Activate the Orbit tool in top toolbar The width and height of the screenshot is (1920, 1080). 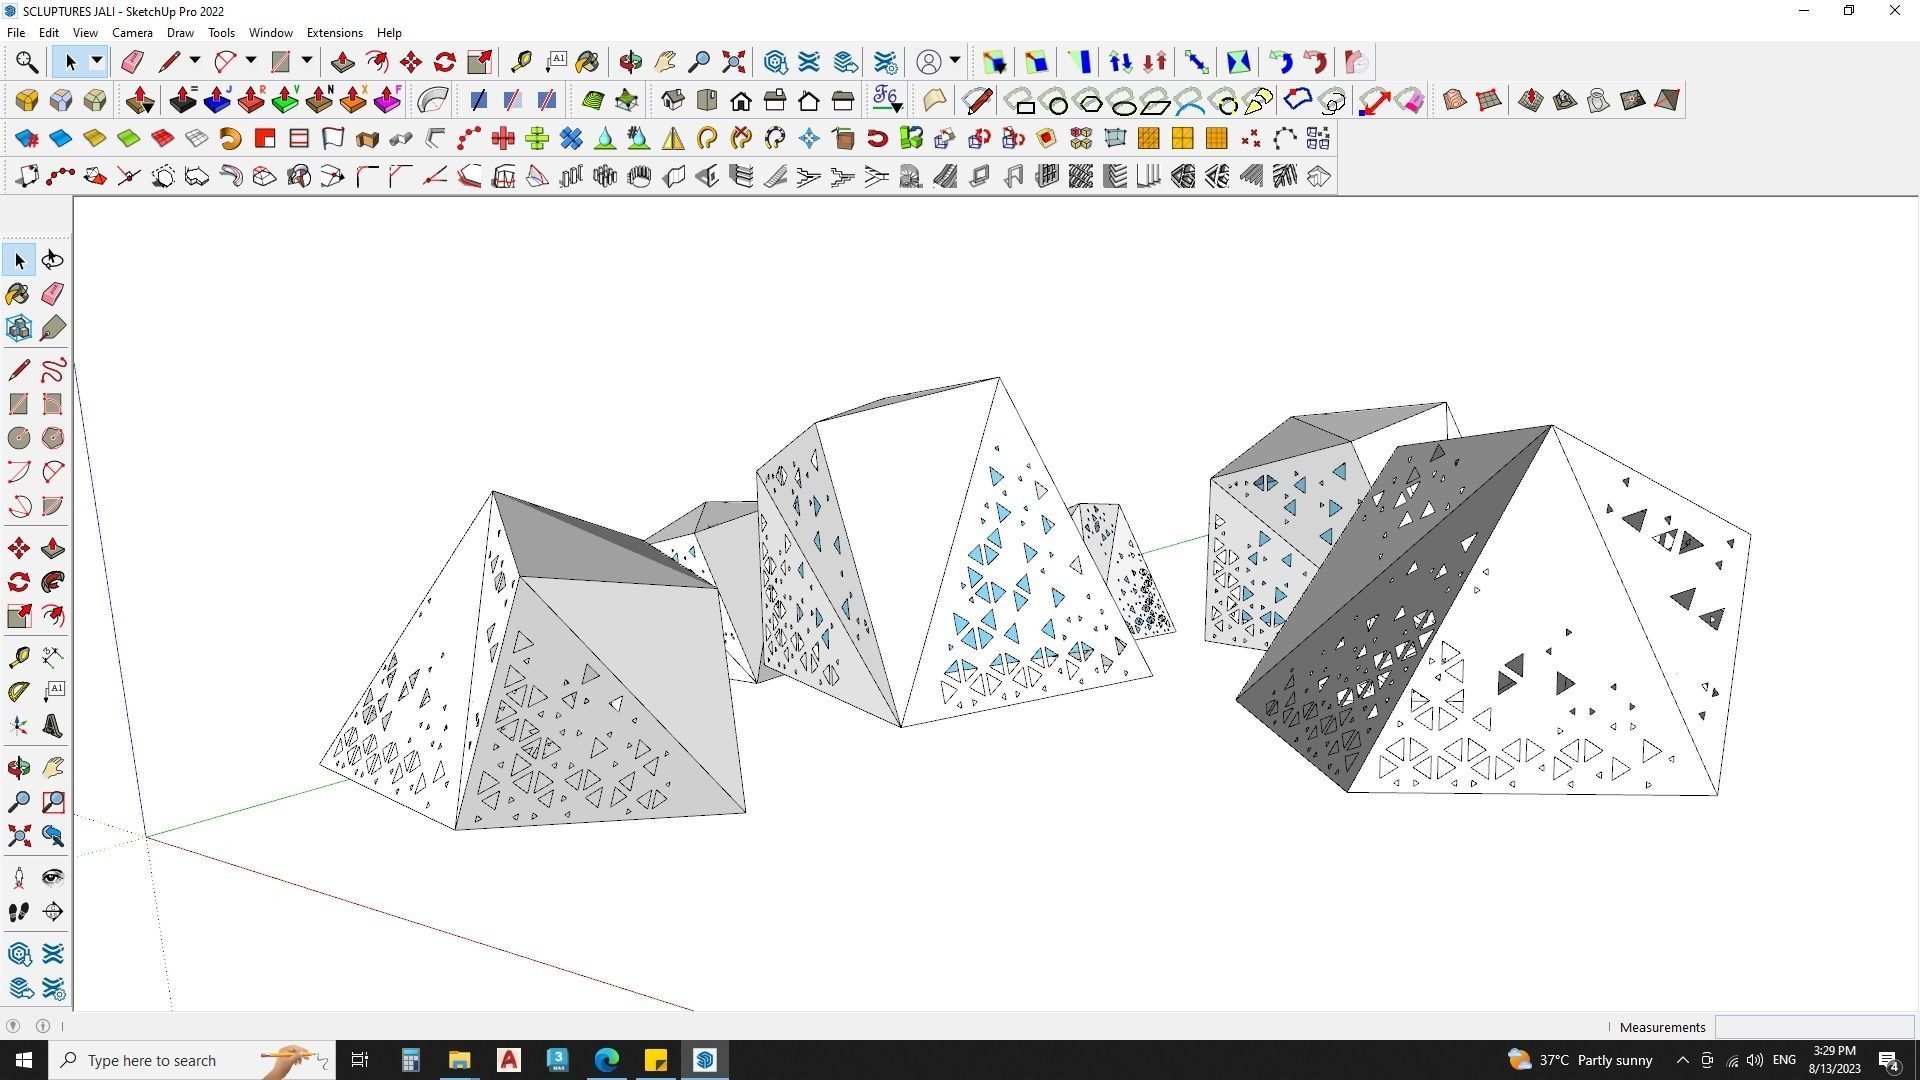tap(630, 62)
